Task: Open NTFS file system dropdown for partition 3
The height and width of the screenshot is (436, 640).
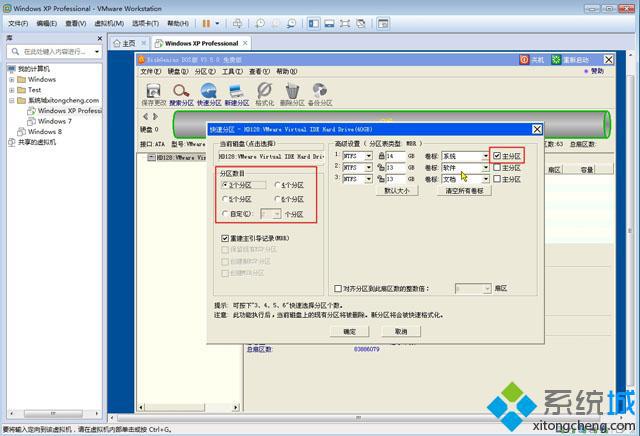Action: (369, 179)
